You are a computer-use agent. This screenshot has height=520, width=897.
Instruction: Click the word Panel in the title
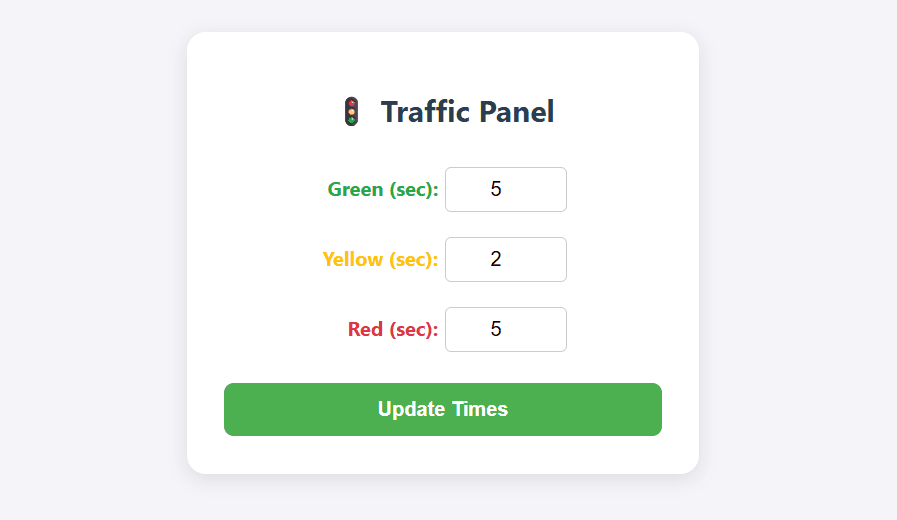click(515, 112)
